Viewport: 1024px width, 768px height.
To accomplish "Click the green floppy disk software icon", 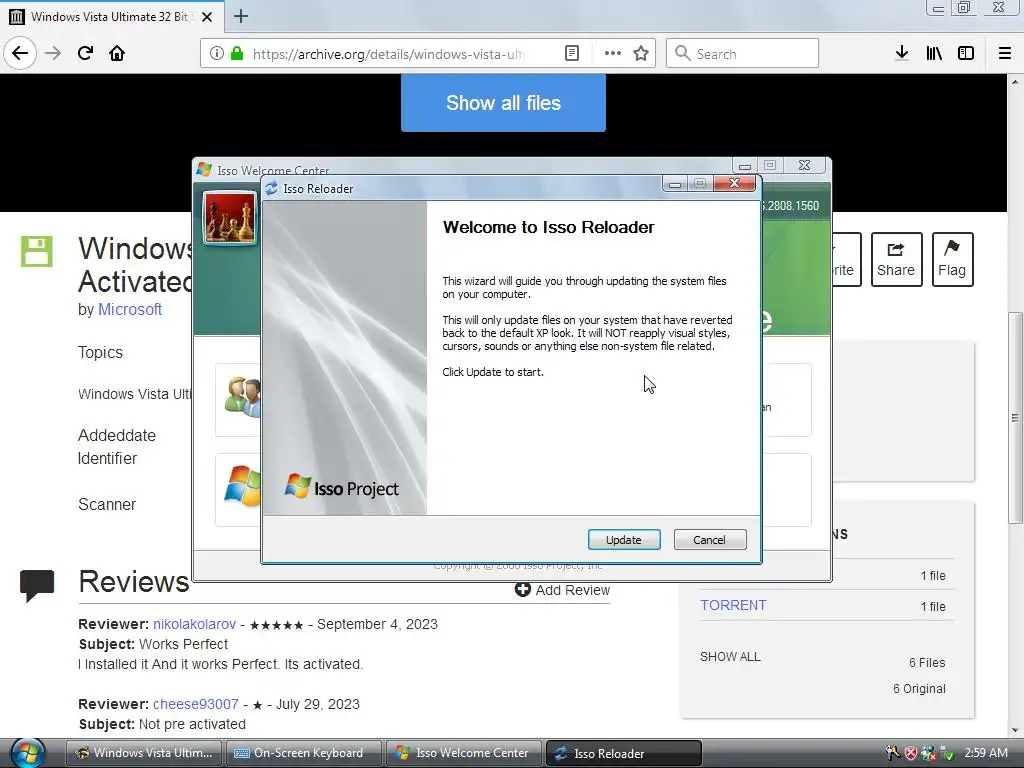I will [37, 251].
